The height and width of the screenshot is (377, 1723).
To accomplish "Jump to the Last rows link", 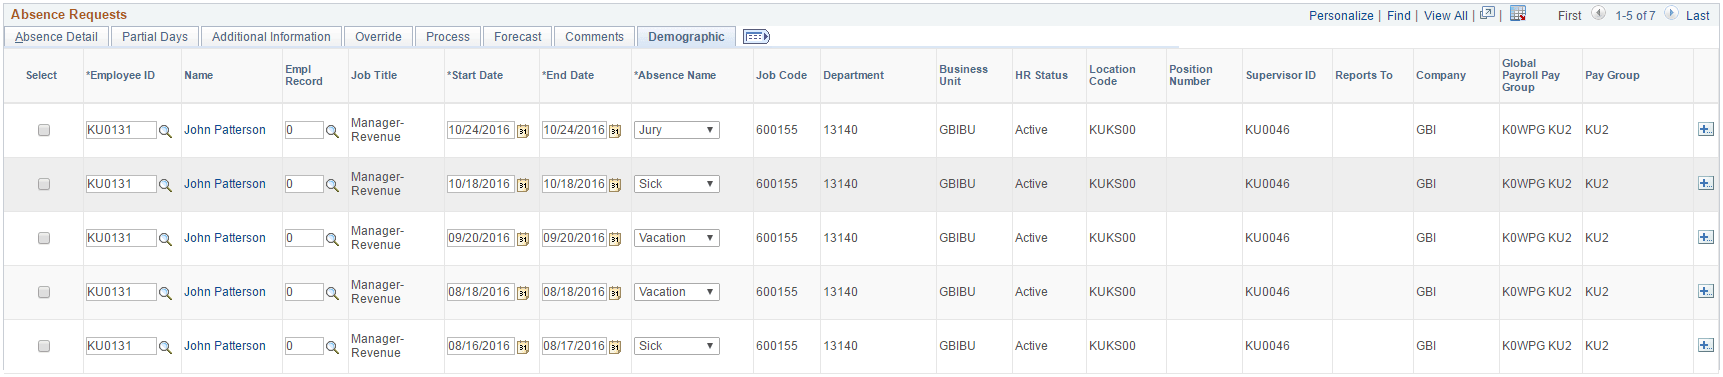I will point(1698,16).
